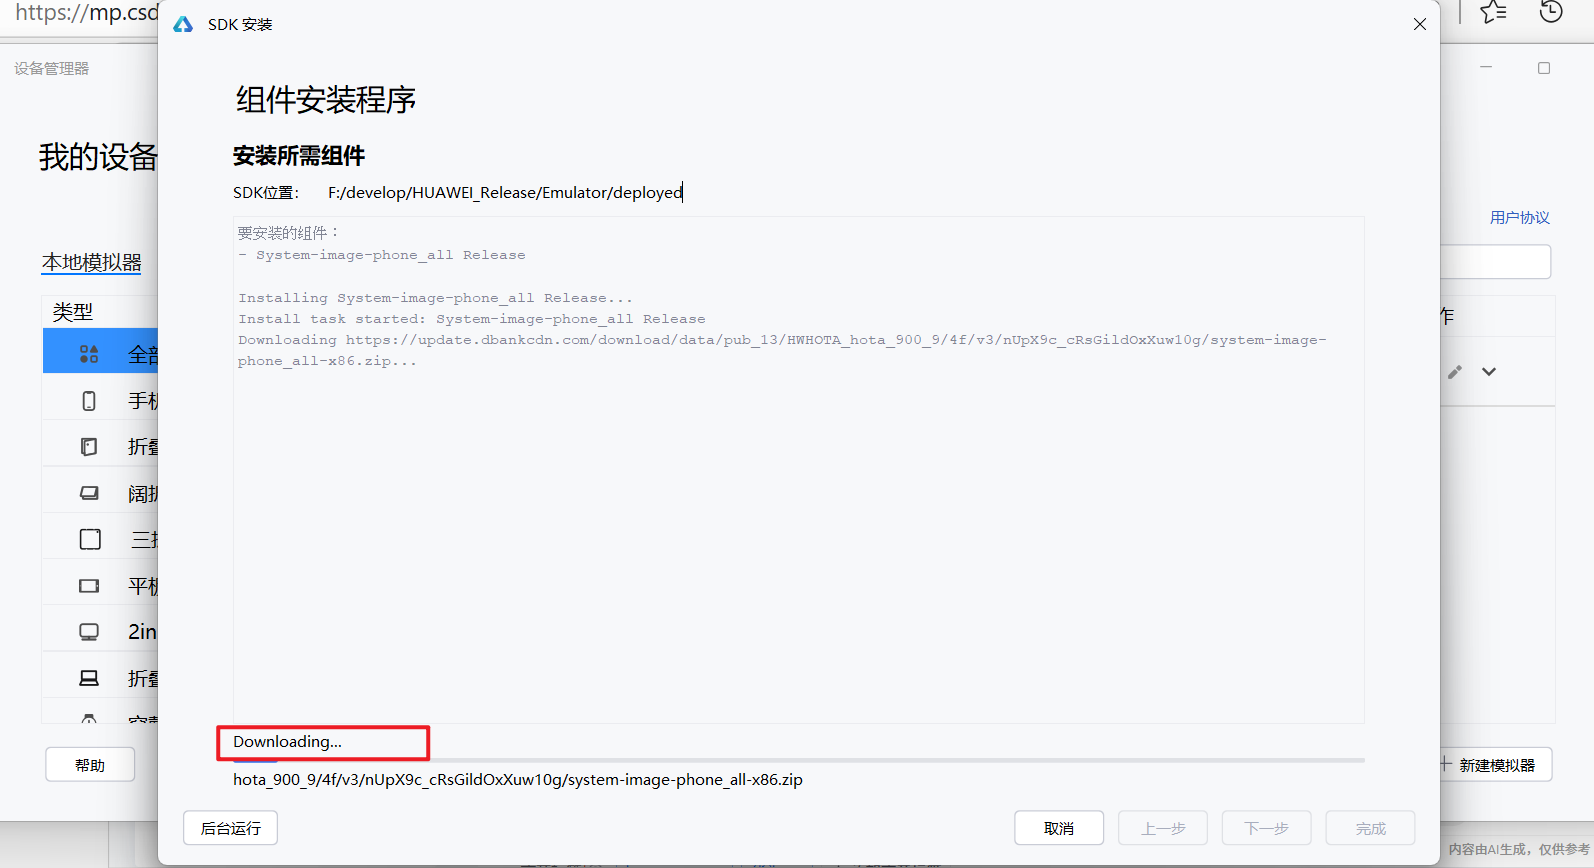Click the download progress bar
Image resolution: width=1594 pixels, height=868 pixels.
click(x=798, y=760)
